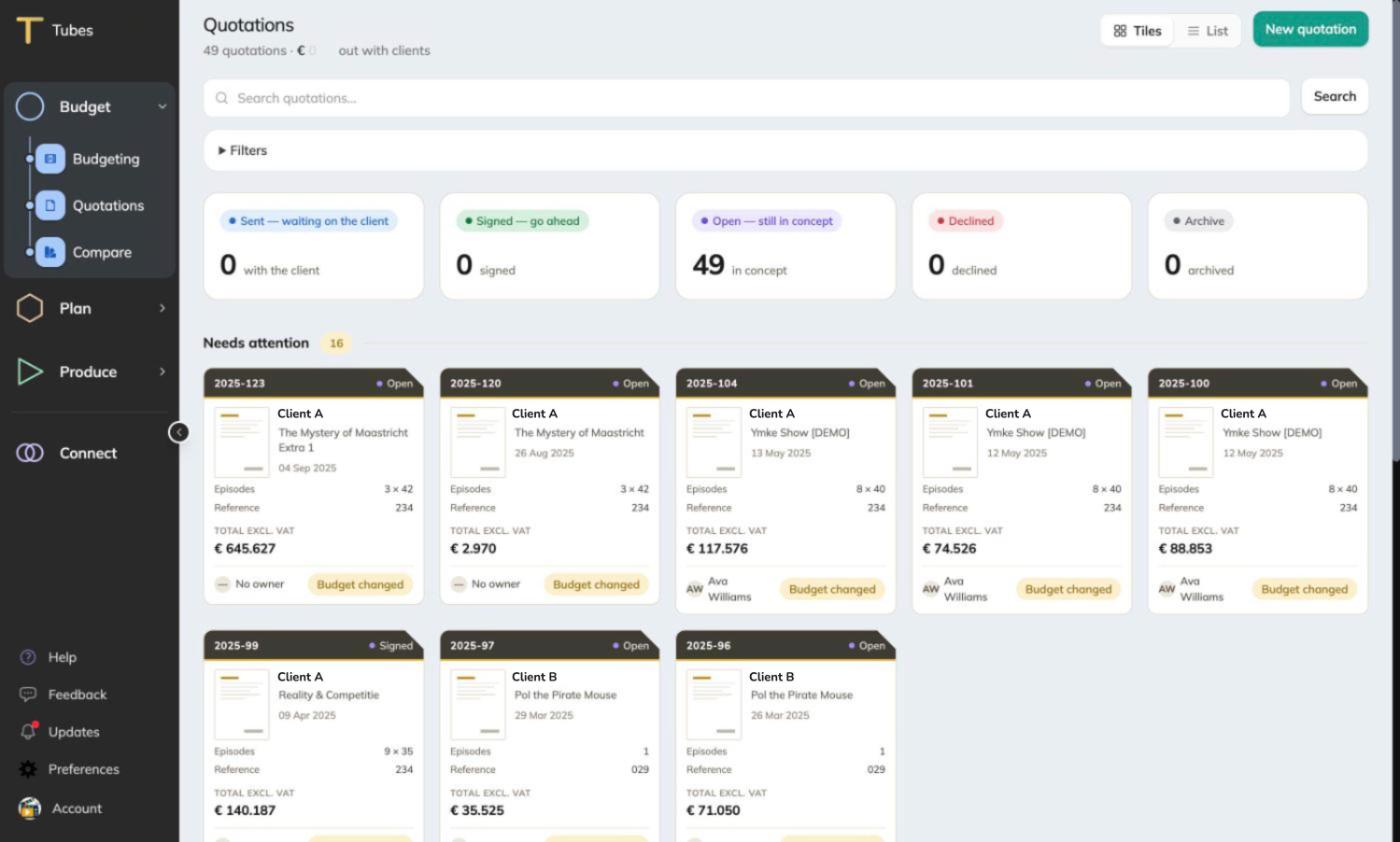The width and height of the screenshot is (1400, 842).
Task: Click the search magnifier icon
Action: click(x=222, y=98)
